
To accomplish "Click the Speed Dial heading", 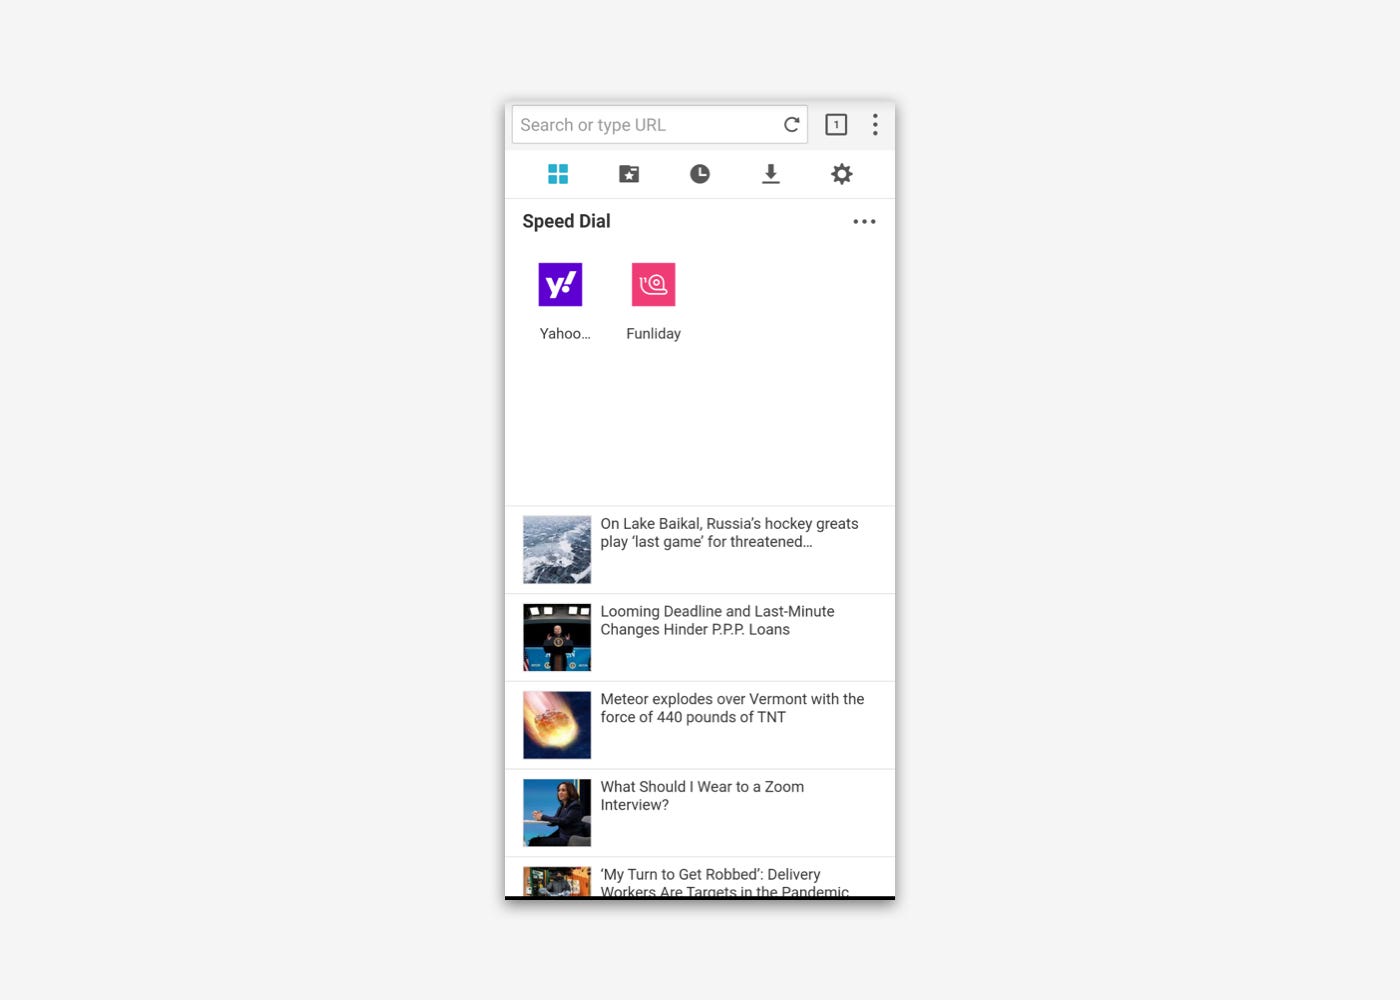I will pyautogui.click(x=566, y=222).
